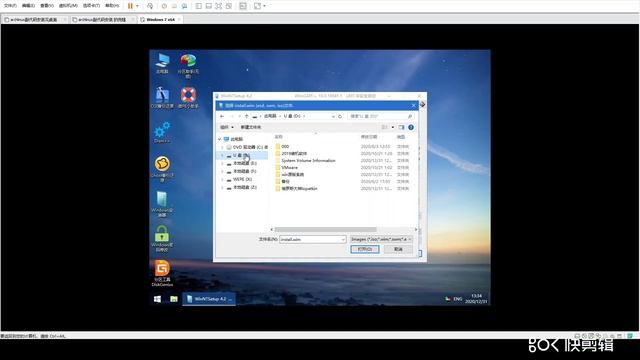The height and width of the screenshot is (360, 640).
Task: Open the Organize dropdown in file dialog
Action: [x=227, y=127]
